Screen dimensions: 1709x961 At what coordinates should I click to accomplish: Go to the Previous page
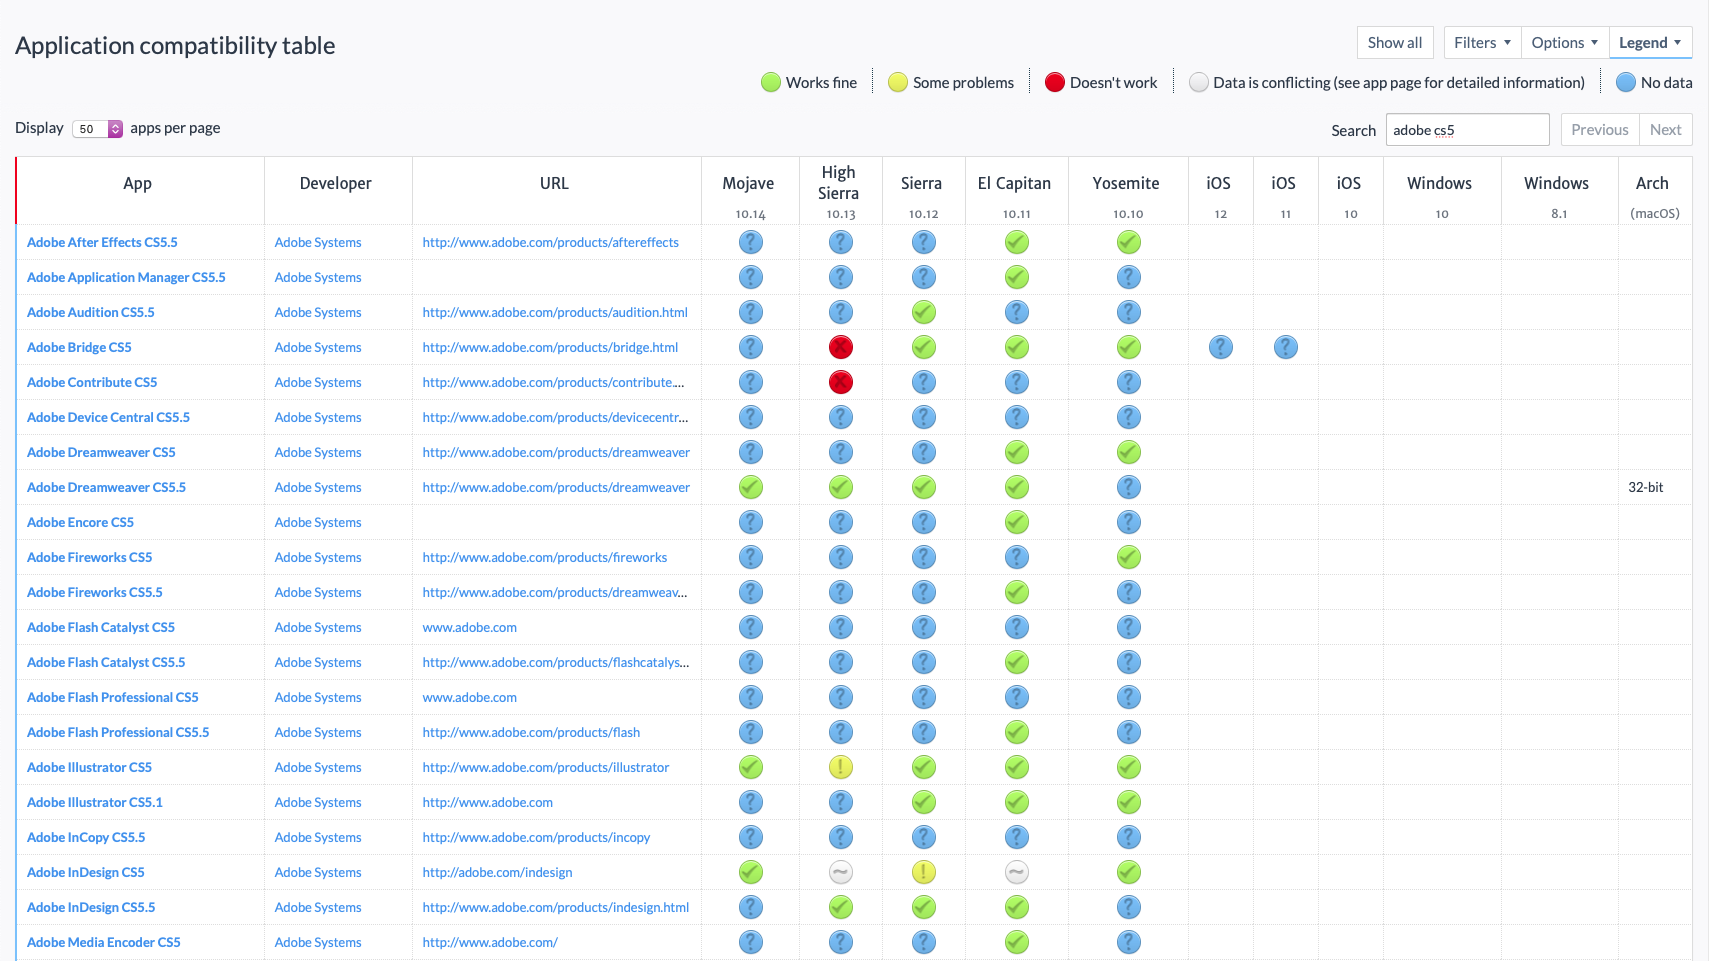pos(1600,130)
